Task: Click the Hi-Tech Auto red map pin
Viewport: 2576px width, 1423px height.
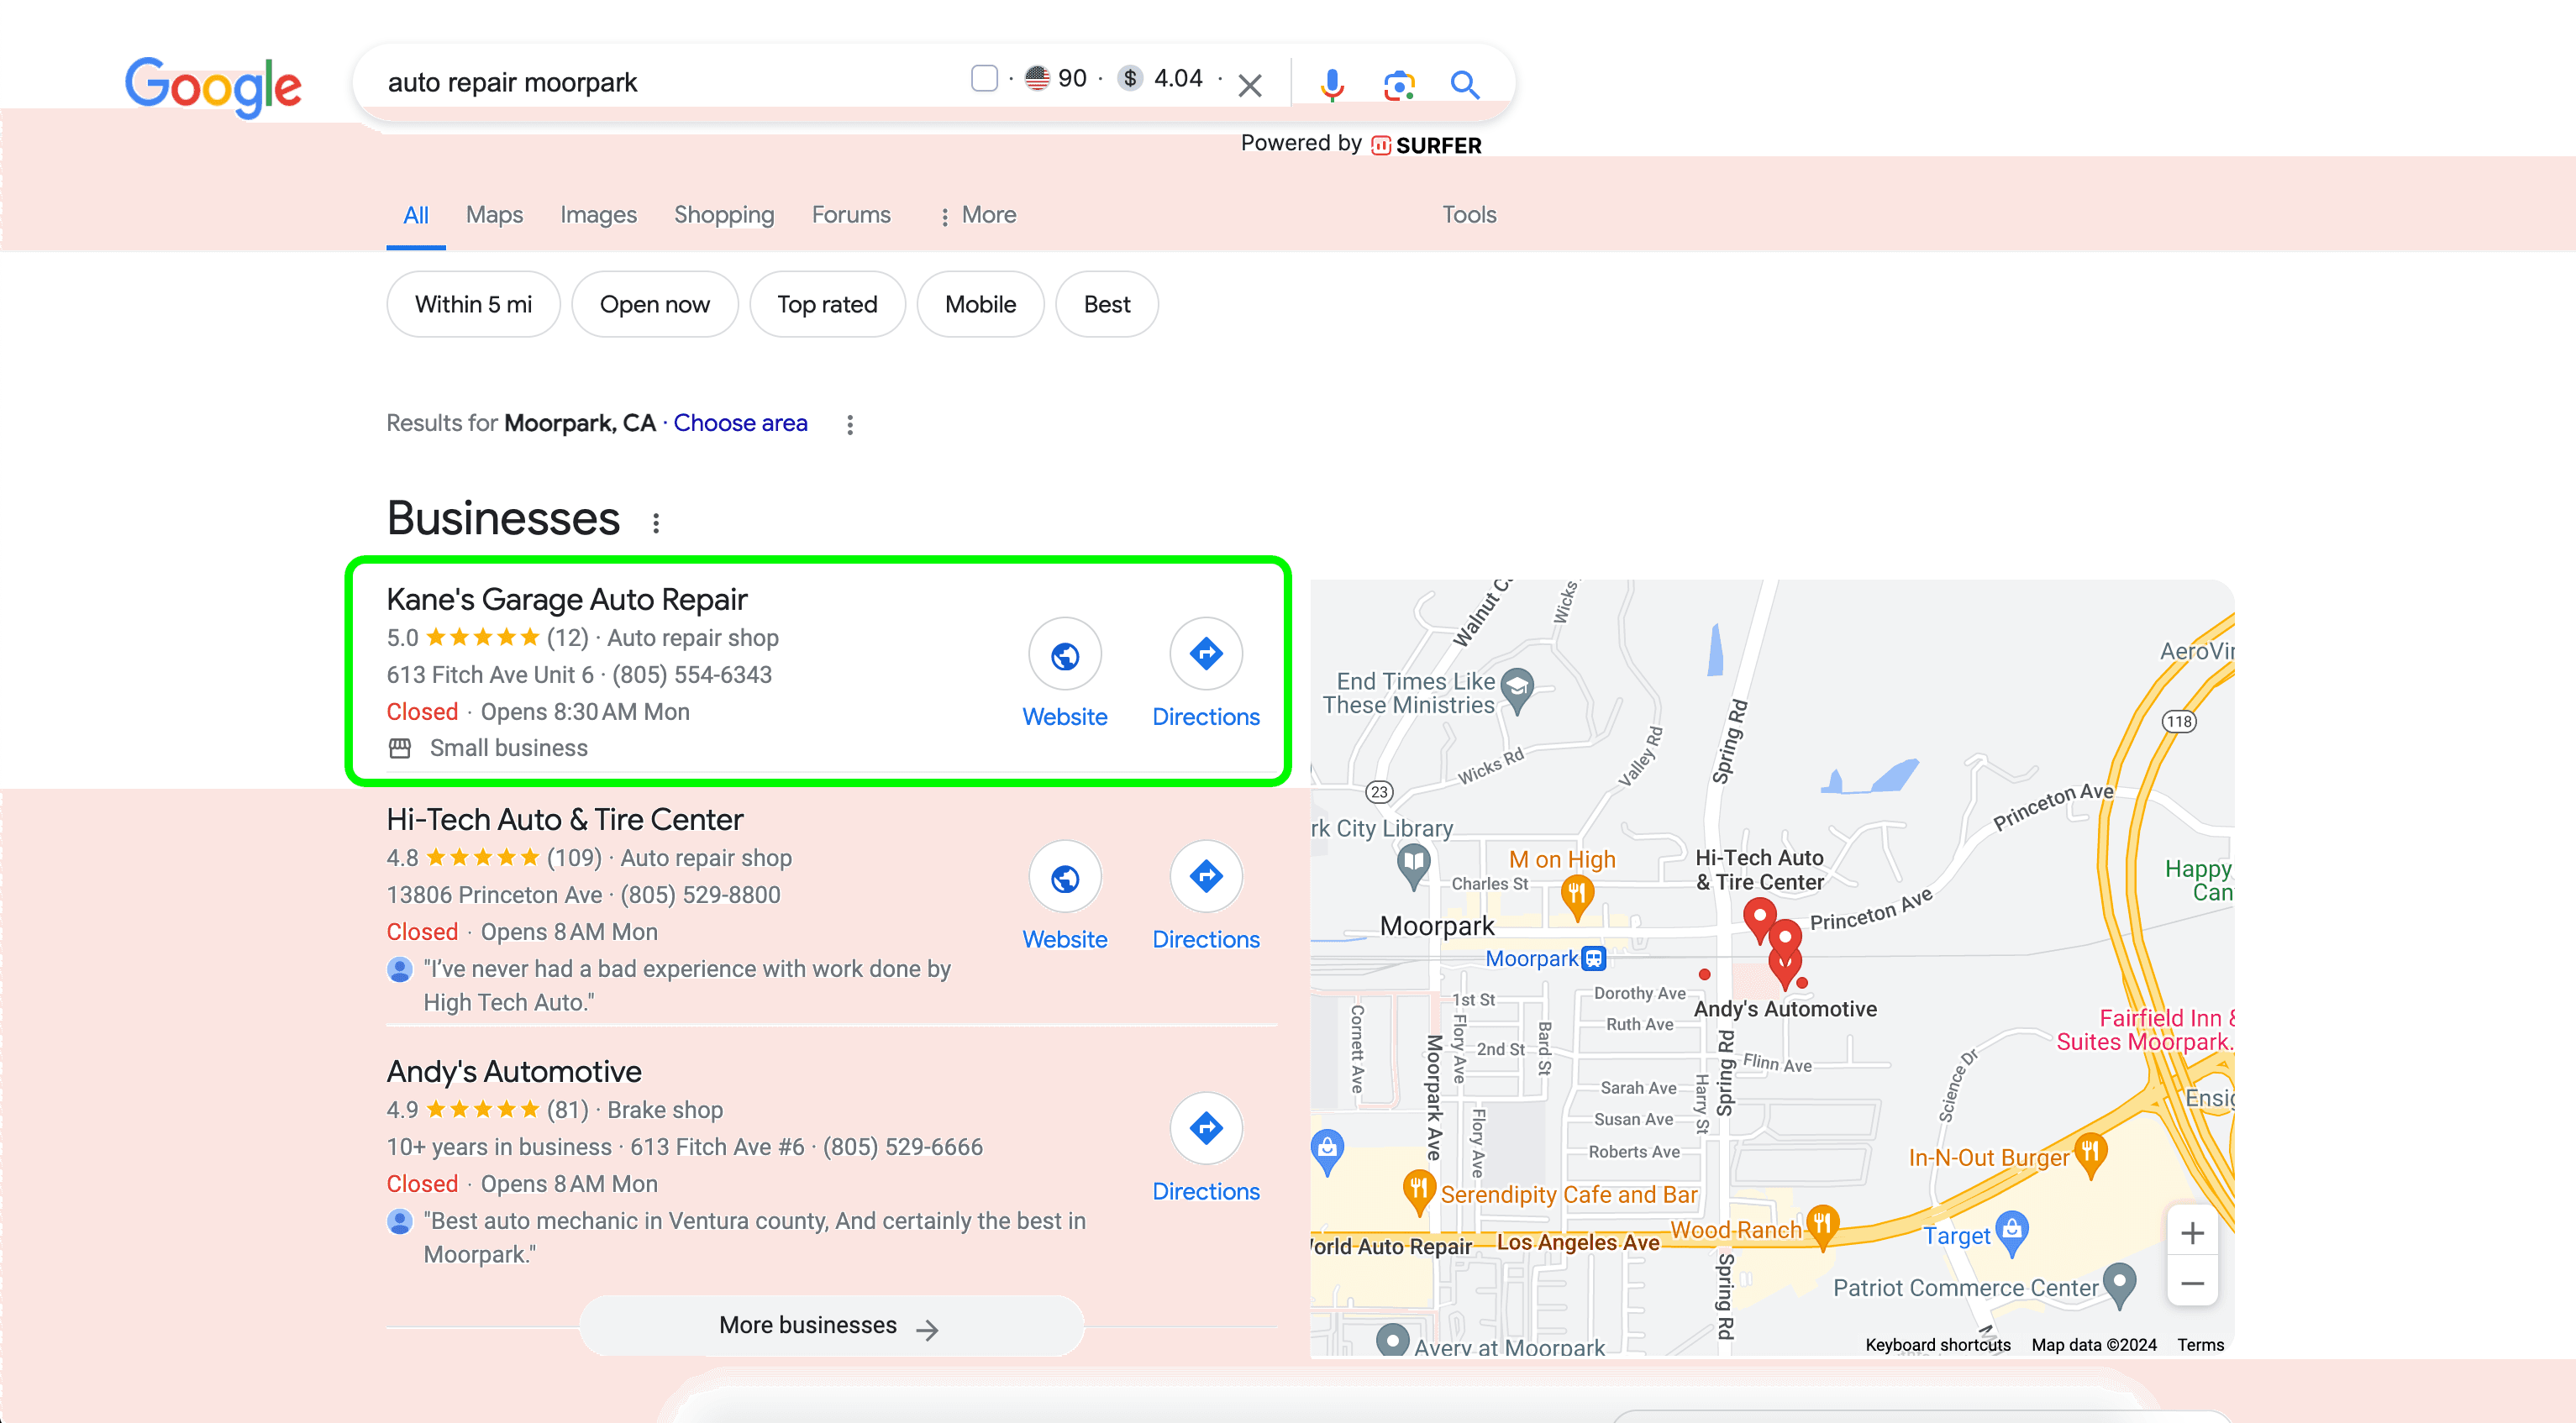Action: point(1760,918)
